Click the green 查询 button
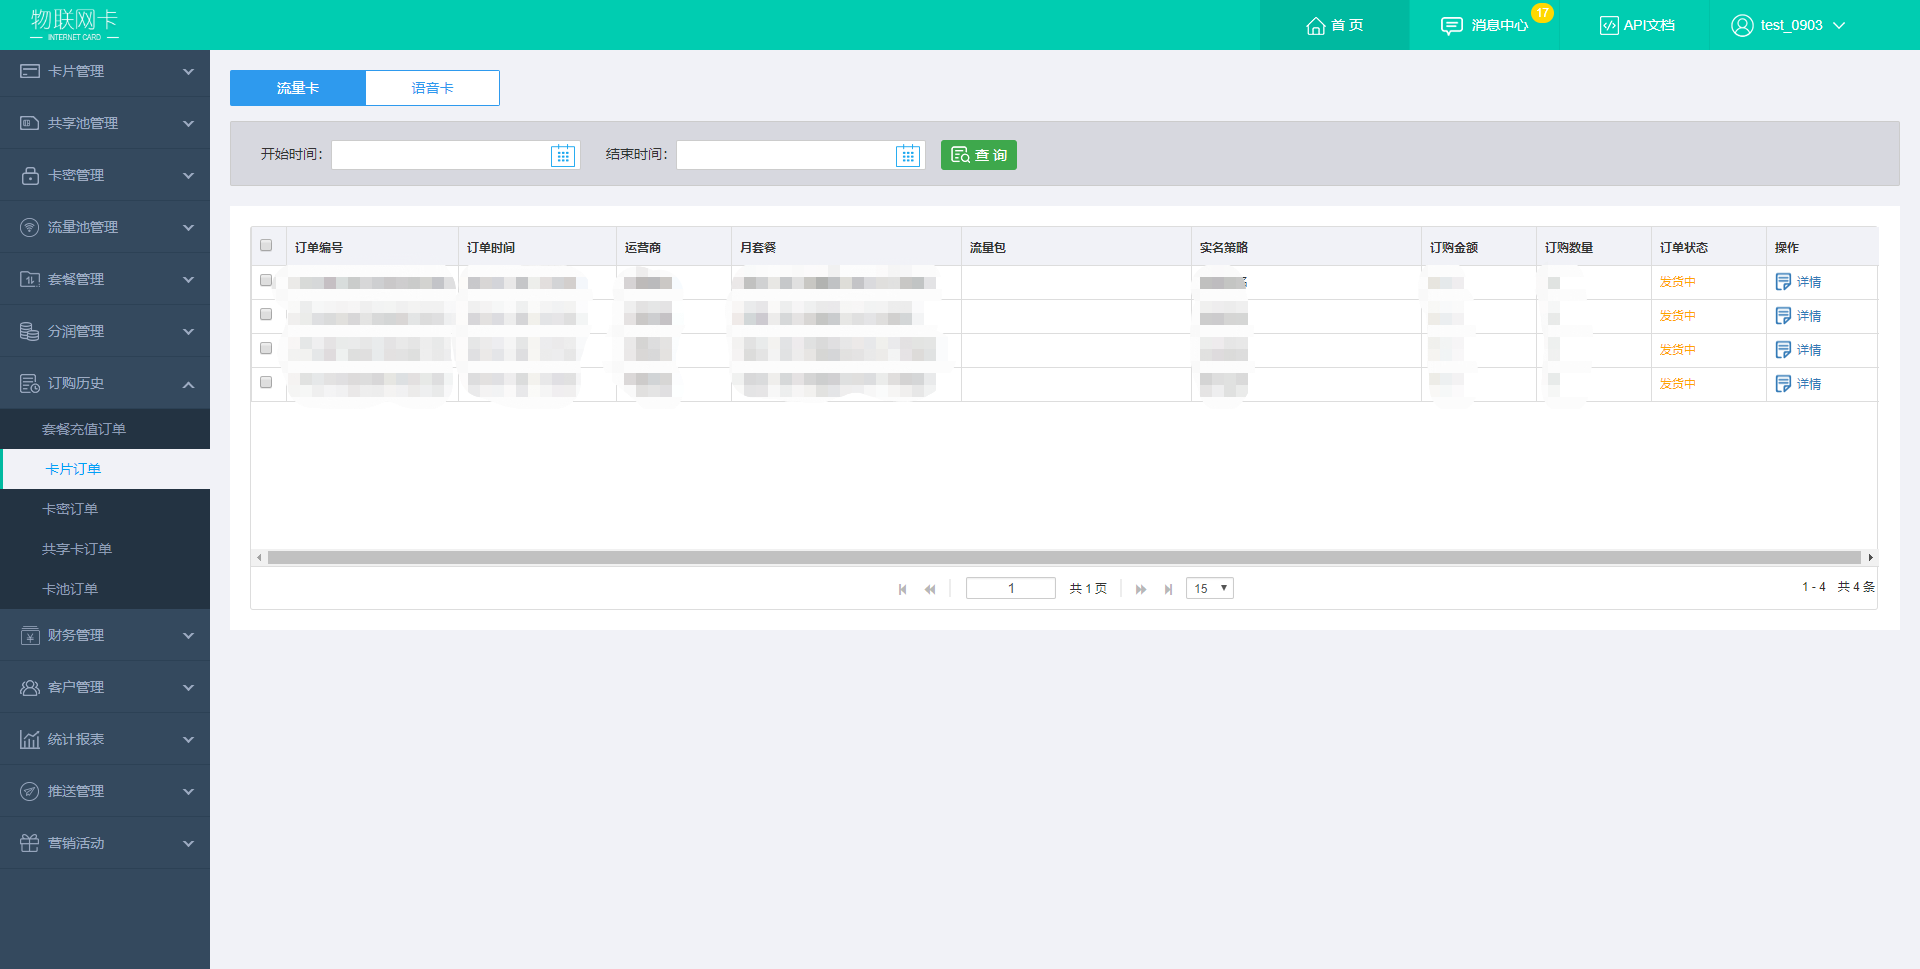Screen dimensions: 1920x969 tap(979, 155)
